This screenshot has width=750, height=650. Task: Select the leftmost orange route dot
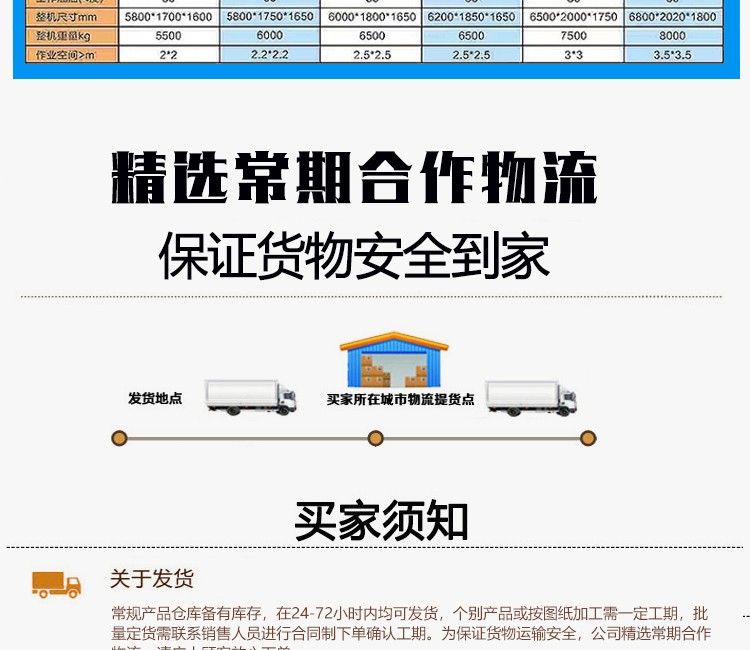119,438
